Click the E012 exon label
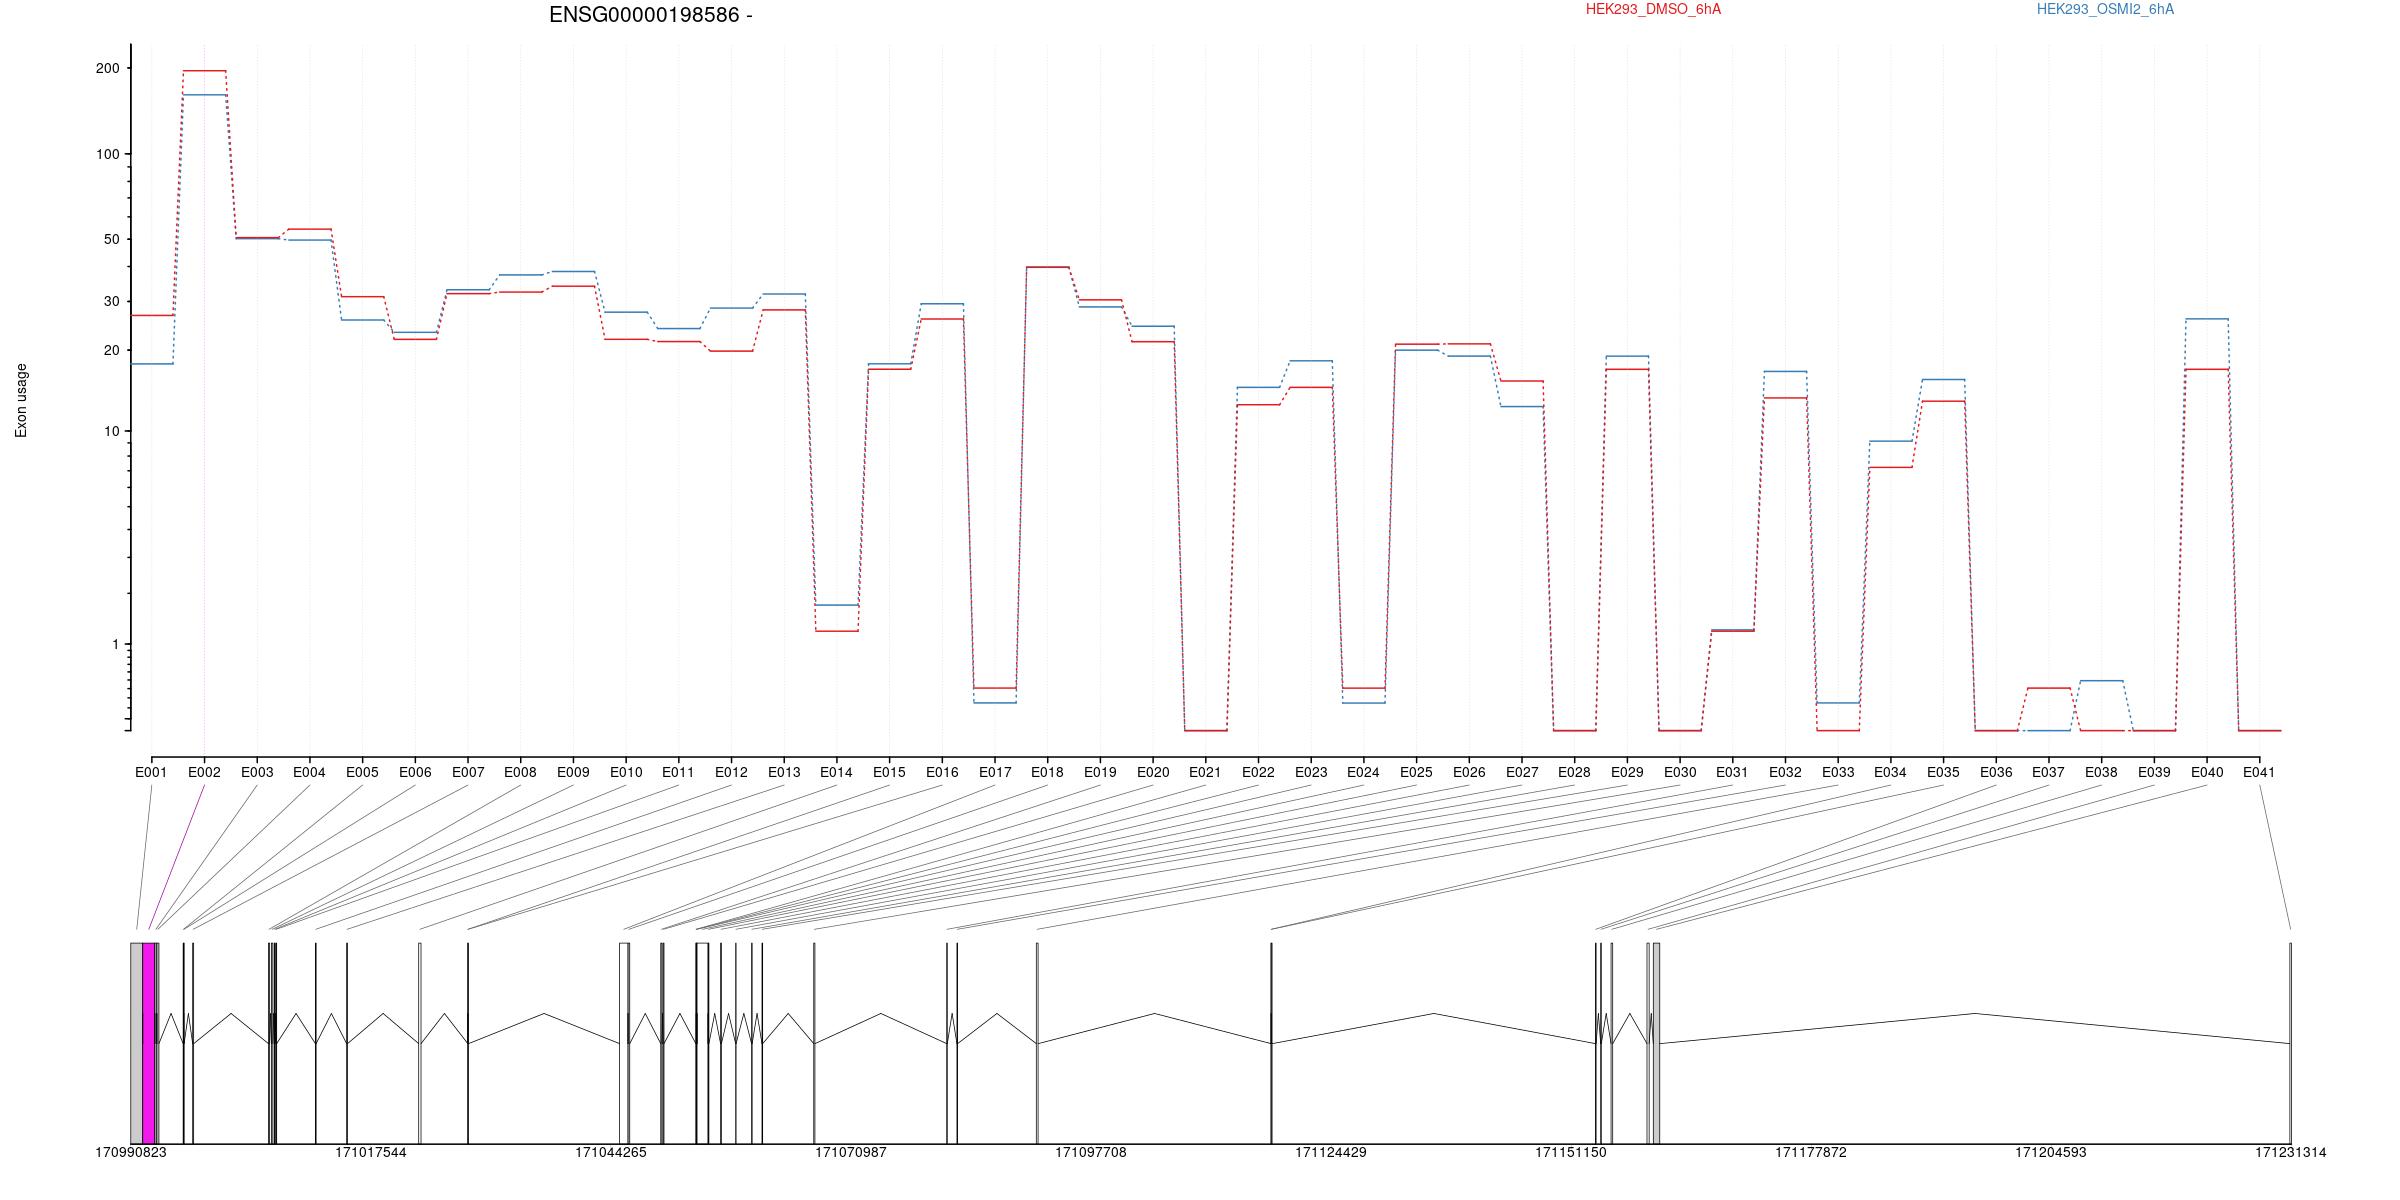The width and height of the screenshot is (2400, 1200). click(731, 772)
